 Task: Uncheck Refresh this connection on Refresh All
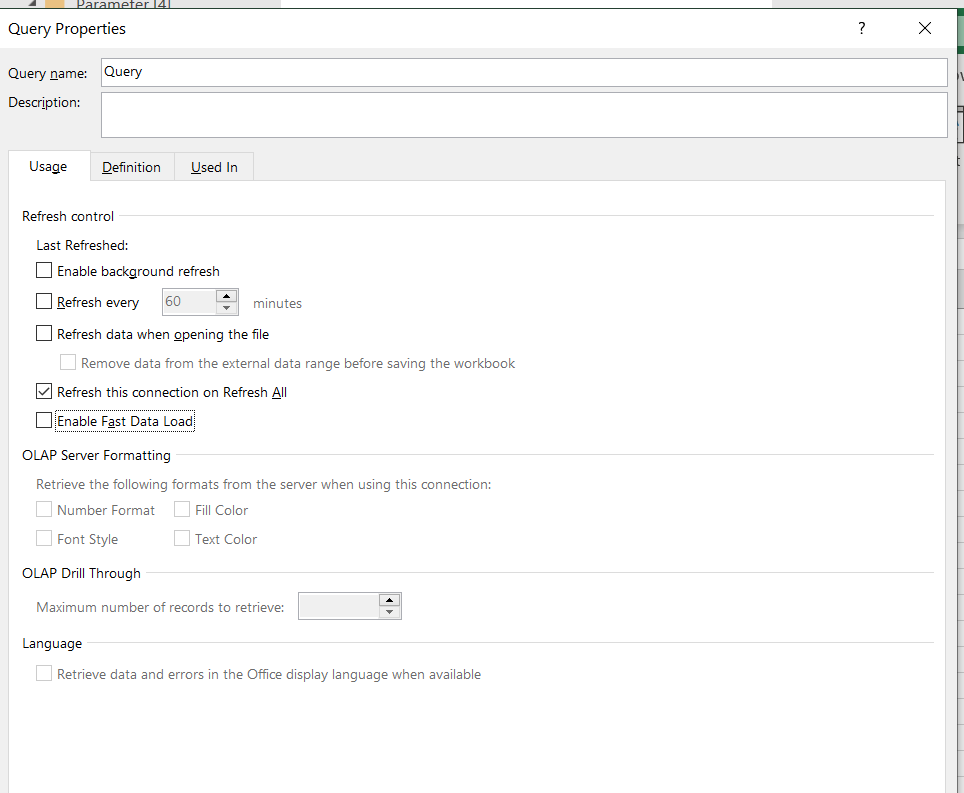[44, 392]
